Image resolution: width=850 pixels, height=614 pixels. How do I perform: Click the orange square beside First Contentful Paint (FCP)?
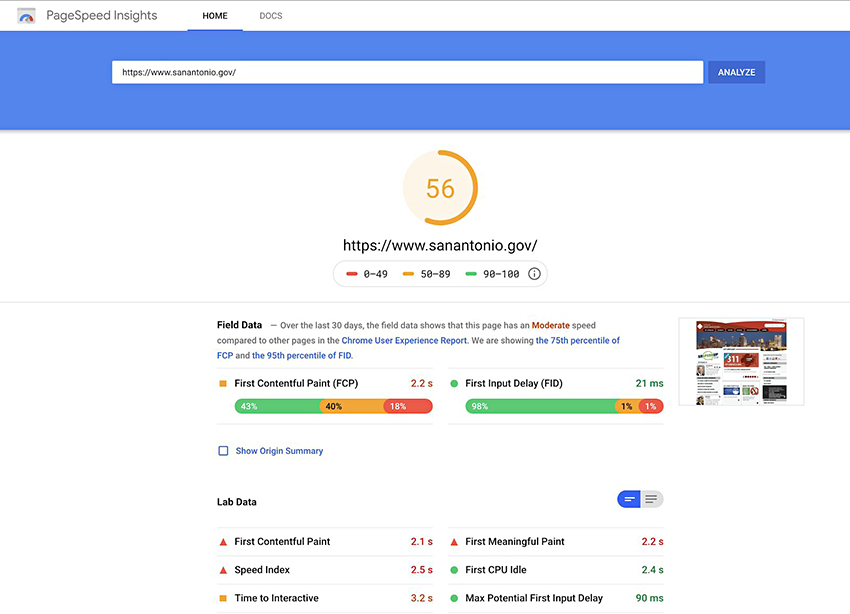223,384
